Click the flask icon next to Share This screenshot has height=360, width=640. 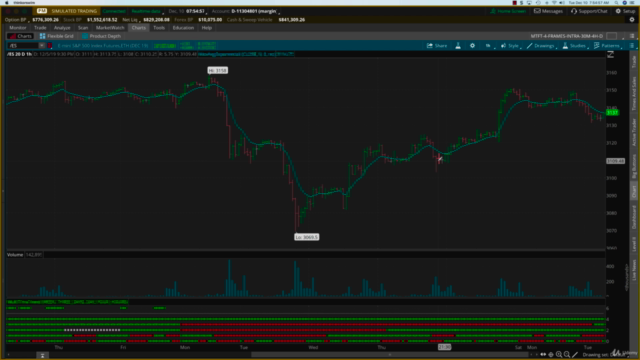click(x=458, y=46)
